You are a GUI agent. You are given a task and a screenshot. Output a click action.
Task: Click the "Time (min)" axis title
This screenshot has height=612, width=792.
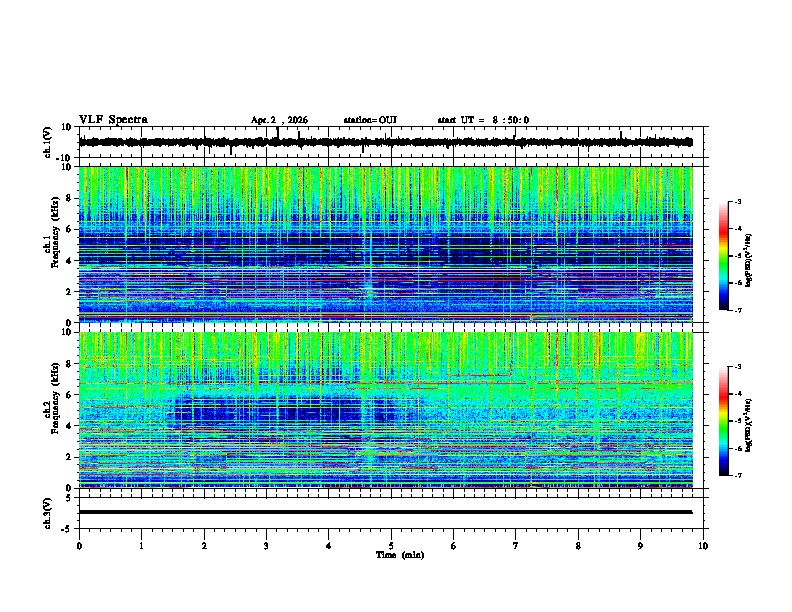[400, 555]
